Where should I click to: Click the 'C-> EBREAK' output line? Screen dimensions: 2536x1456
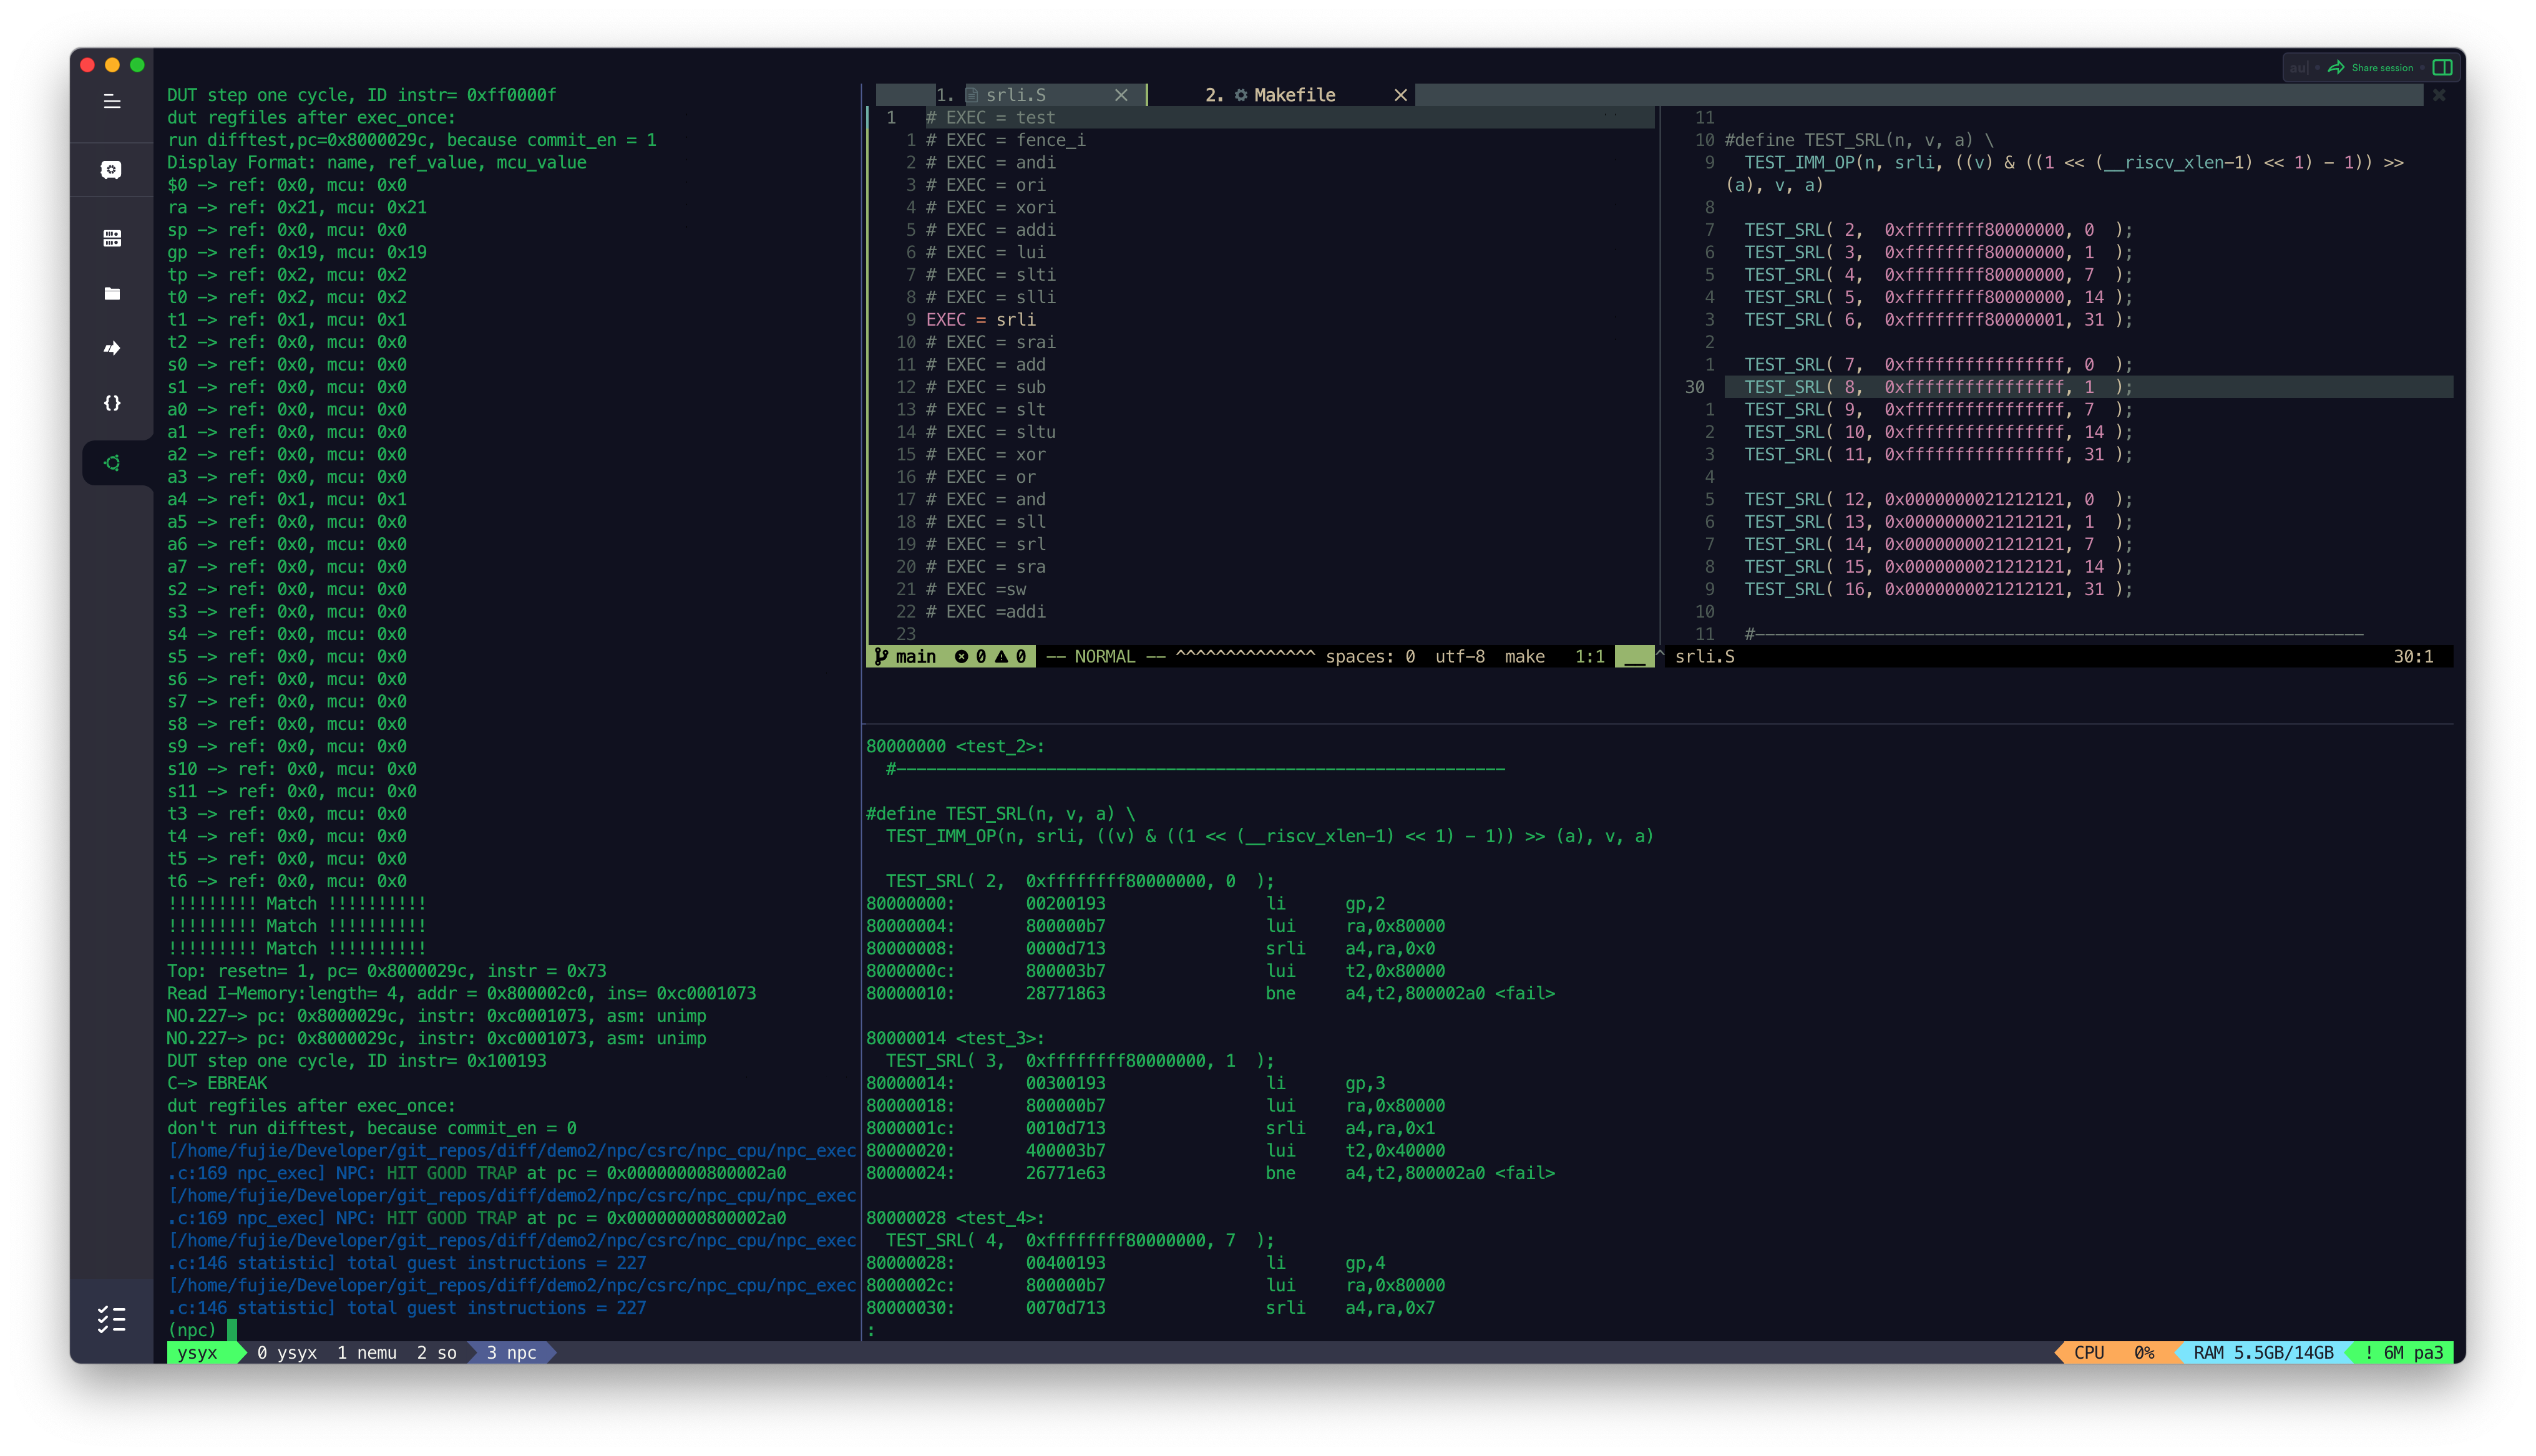217,1083
